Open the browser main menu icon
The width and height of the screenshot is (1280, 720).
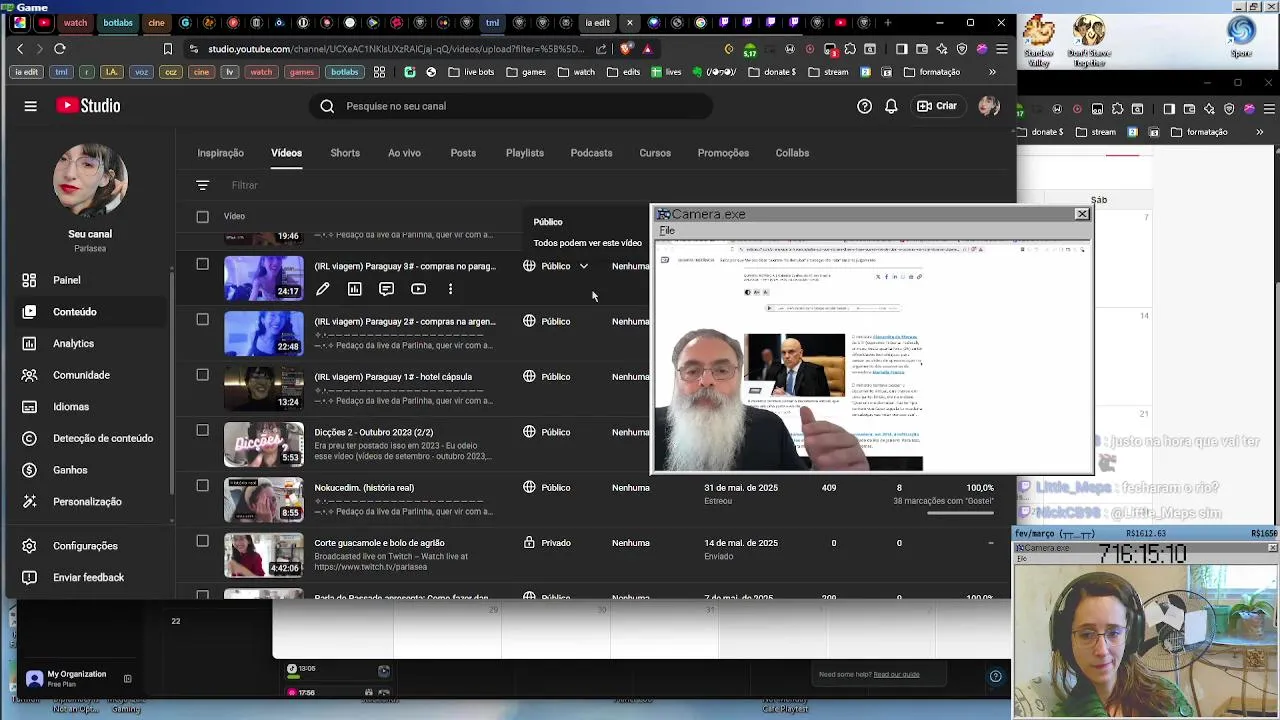(1001, 48)
